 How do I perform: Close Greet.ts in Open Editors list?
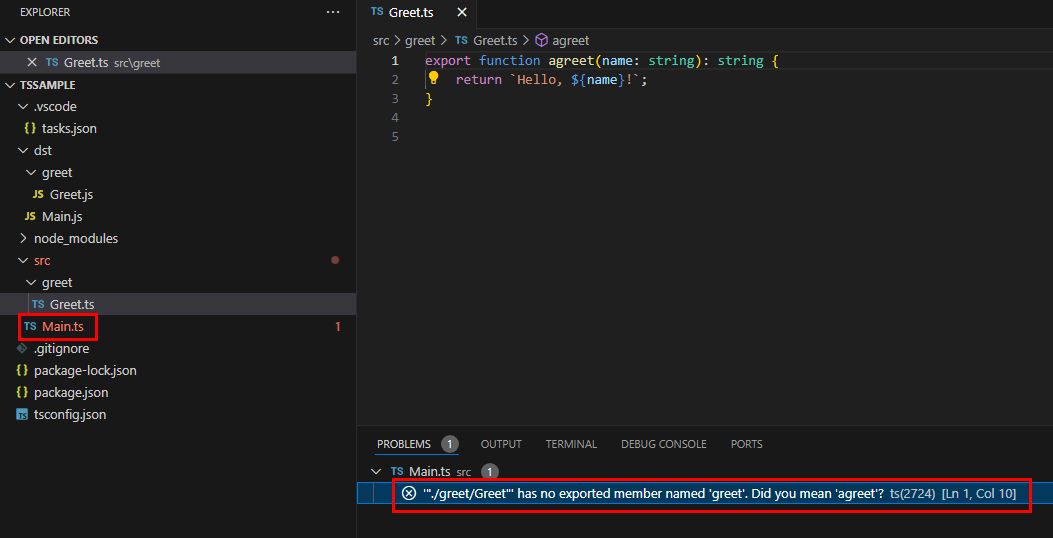coord(32,62)
